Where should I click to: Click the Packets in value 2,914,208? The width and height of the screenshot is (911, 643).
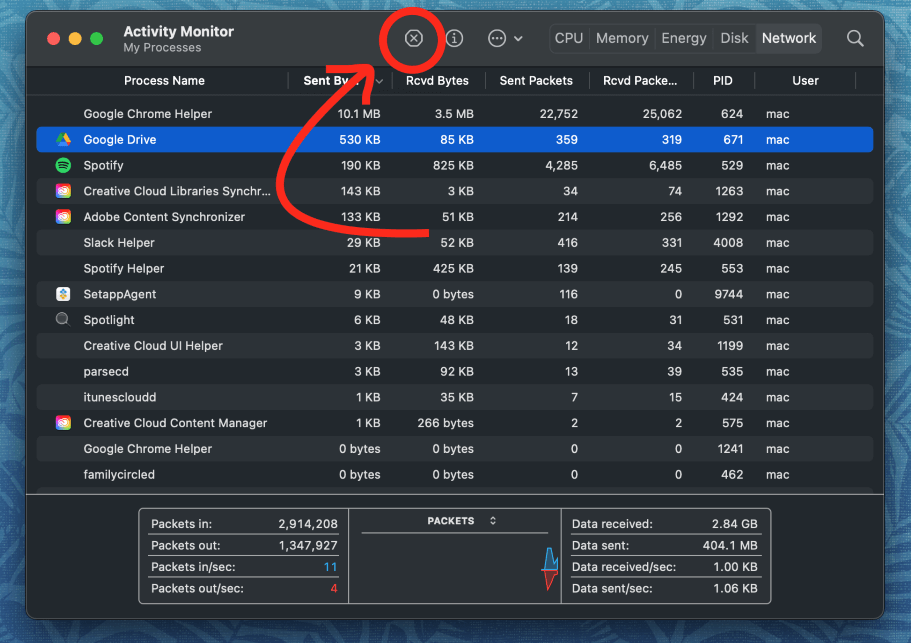307,524
